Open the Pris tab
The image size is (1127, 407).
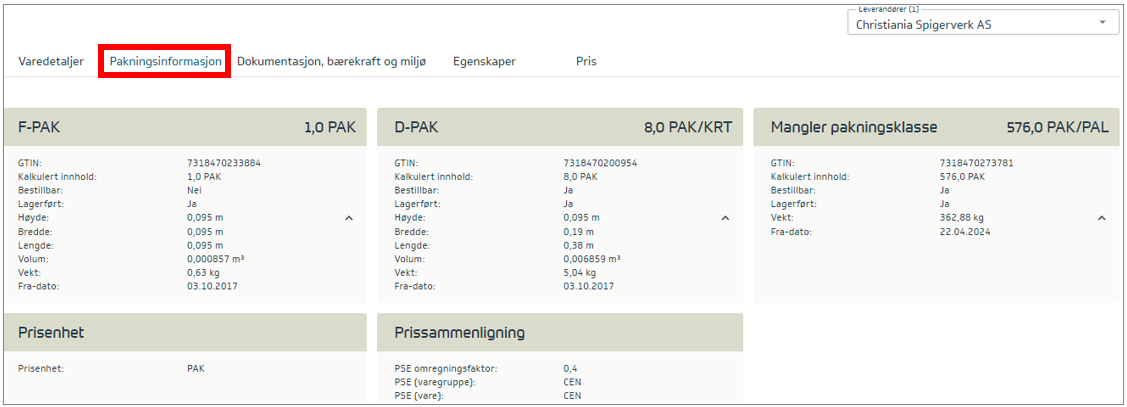[586, 61]
